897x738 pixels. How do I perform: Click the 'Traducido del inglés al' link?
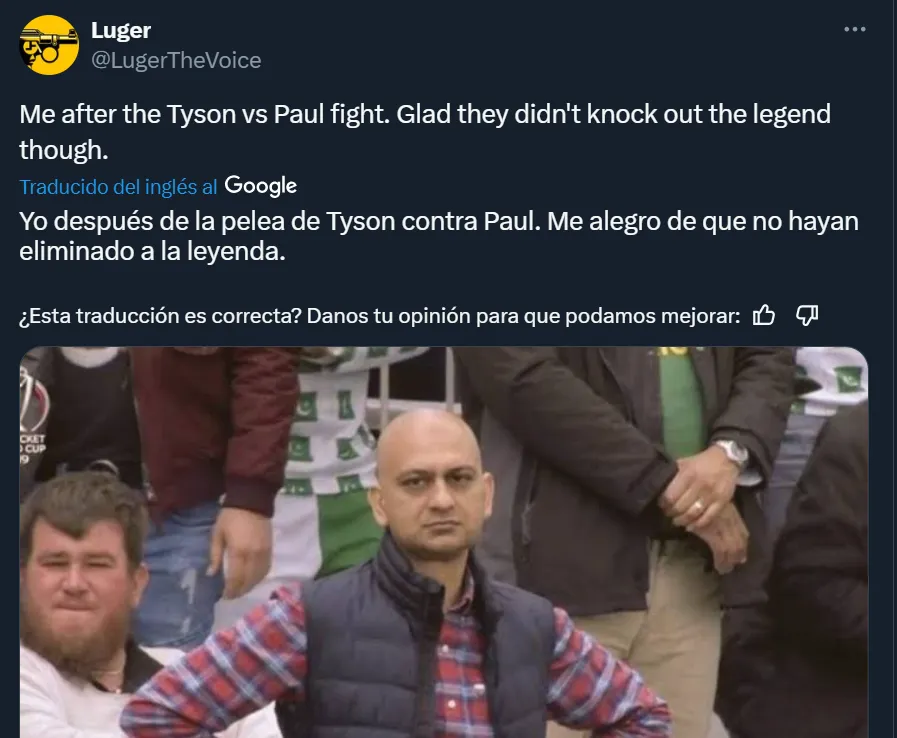[x=118, y=187]
